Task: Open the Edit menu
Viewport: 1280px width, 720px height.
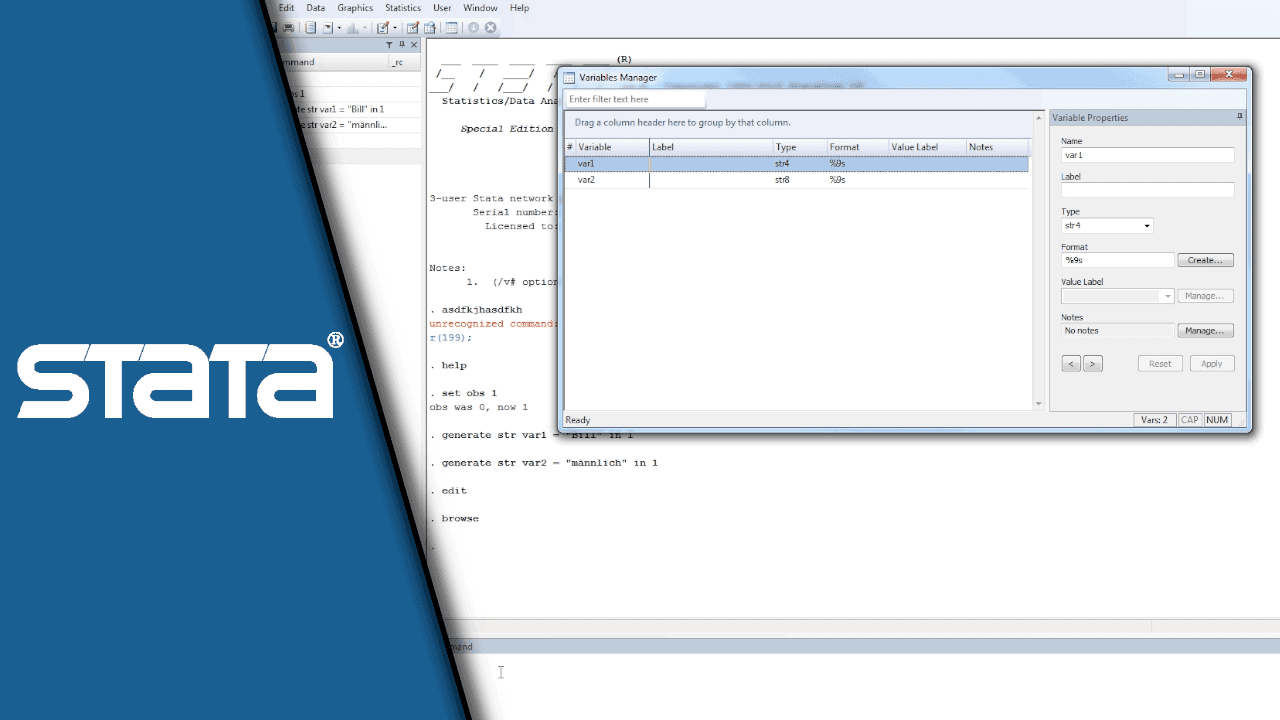Action: (x=286, y=8)
